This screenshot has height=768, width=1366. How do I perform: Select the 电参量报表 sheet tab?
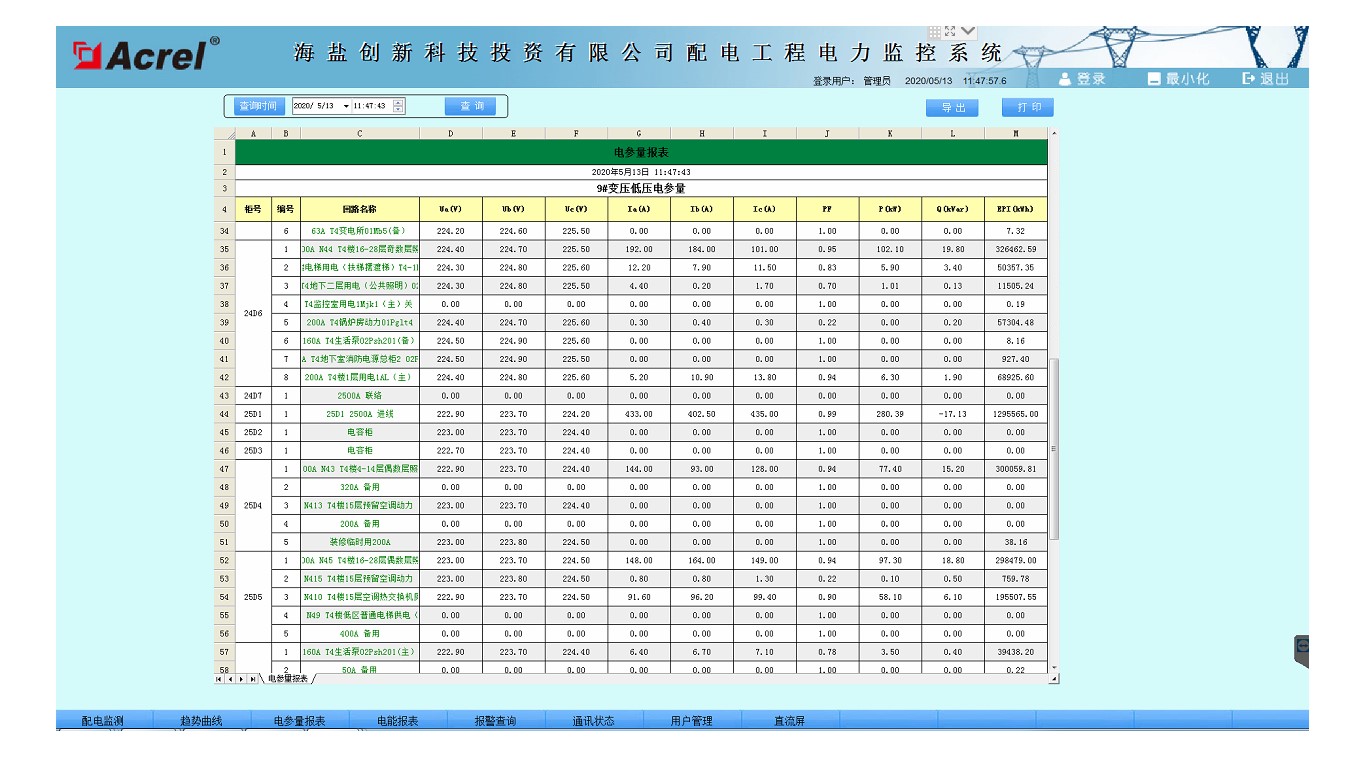click(x=288, y=679)
